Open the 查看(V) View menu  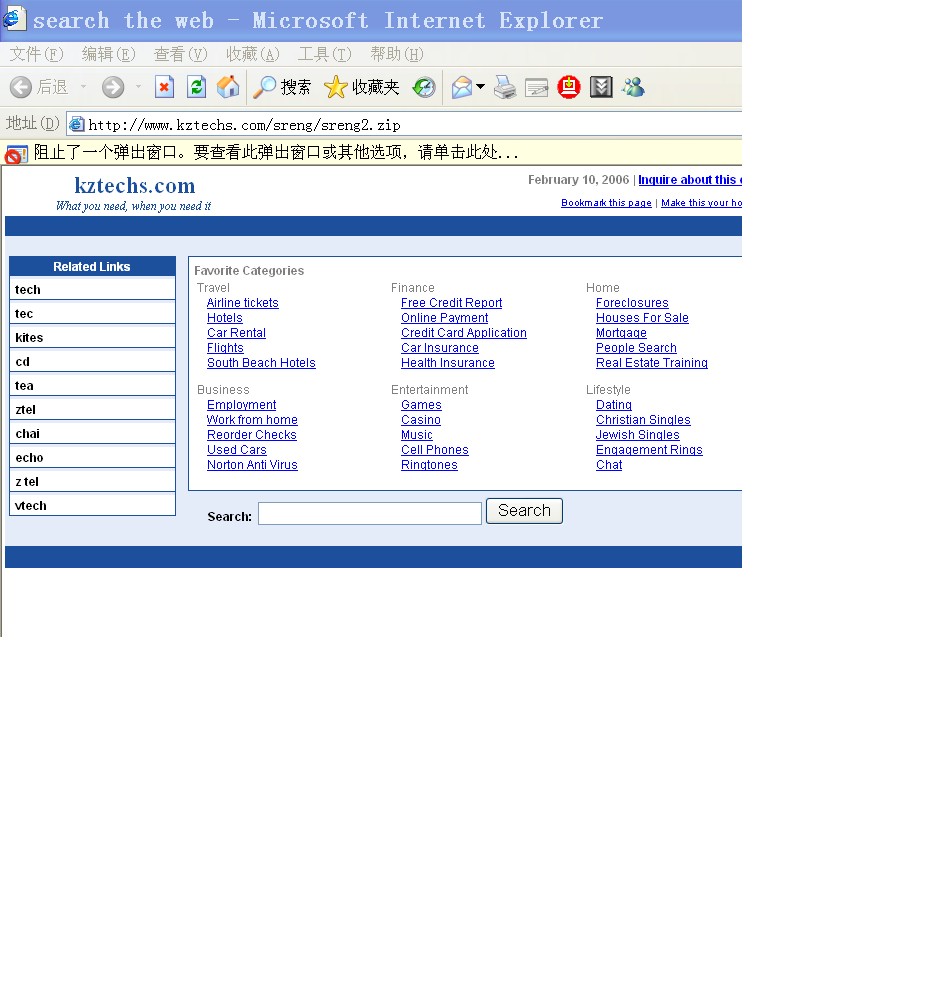pyautogui.click(x=180, y=55)
